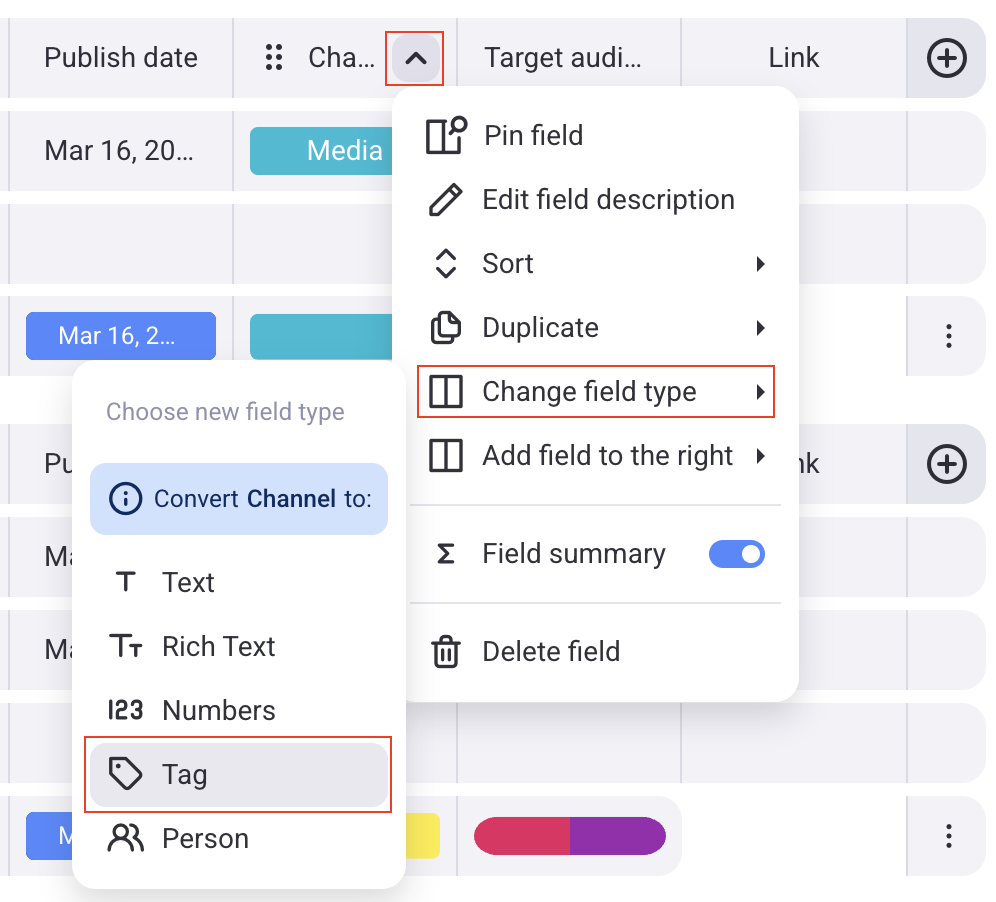The image size is (996, 902).
Task: Open the Change field type submenu
Action: (595, 392)
